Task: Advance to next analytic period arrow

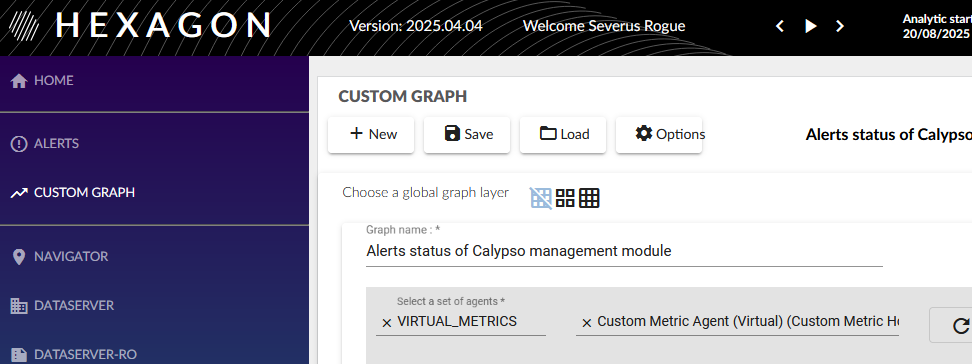Action: pos(840,26)
